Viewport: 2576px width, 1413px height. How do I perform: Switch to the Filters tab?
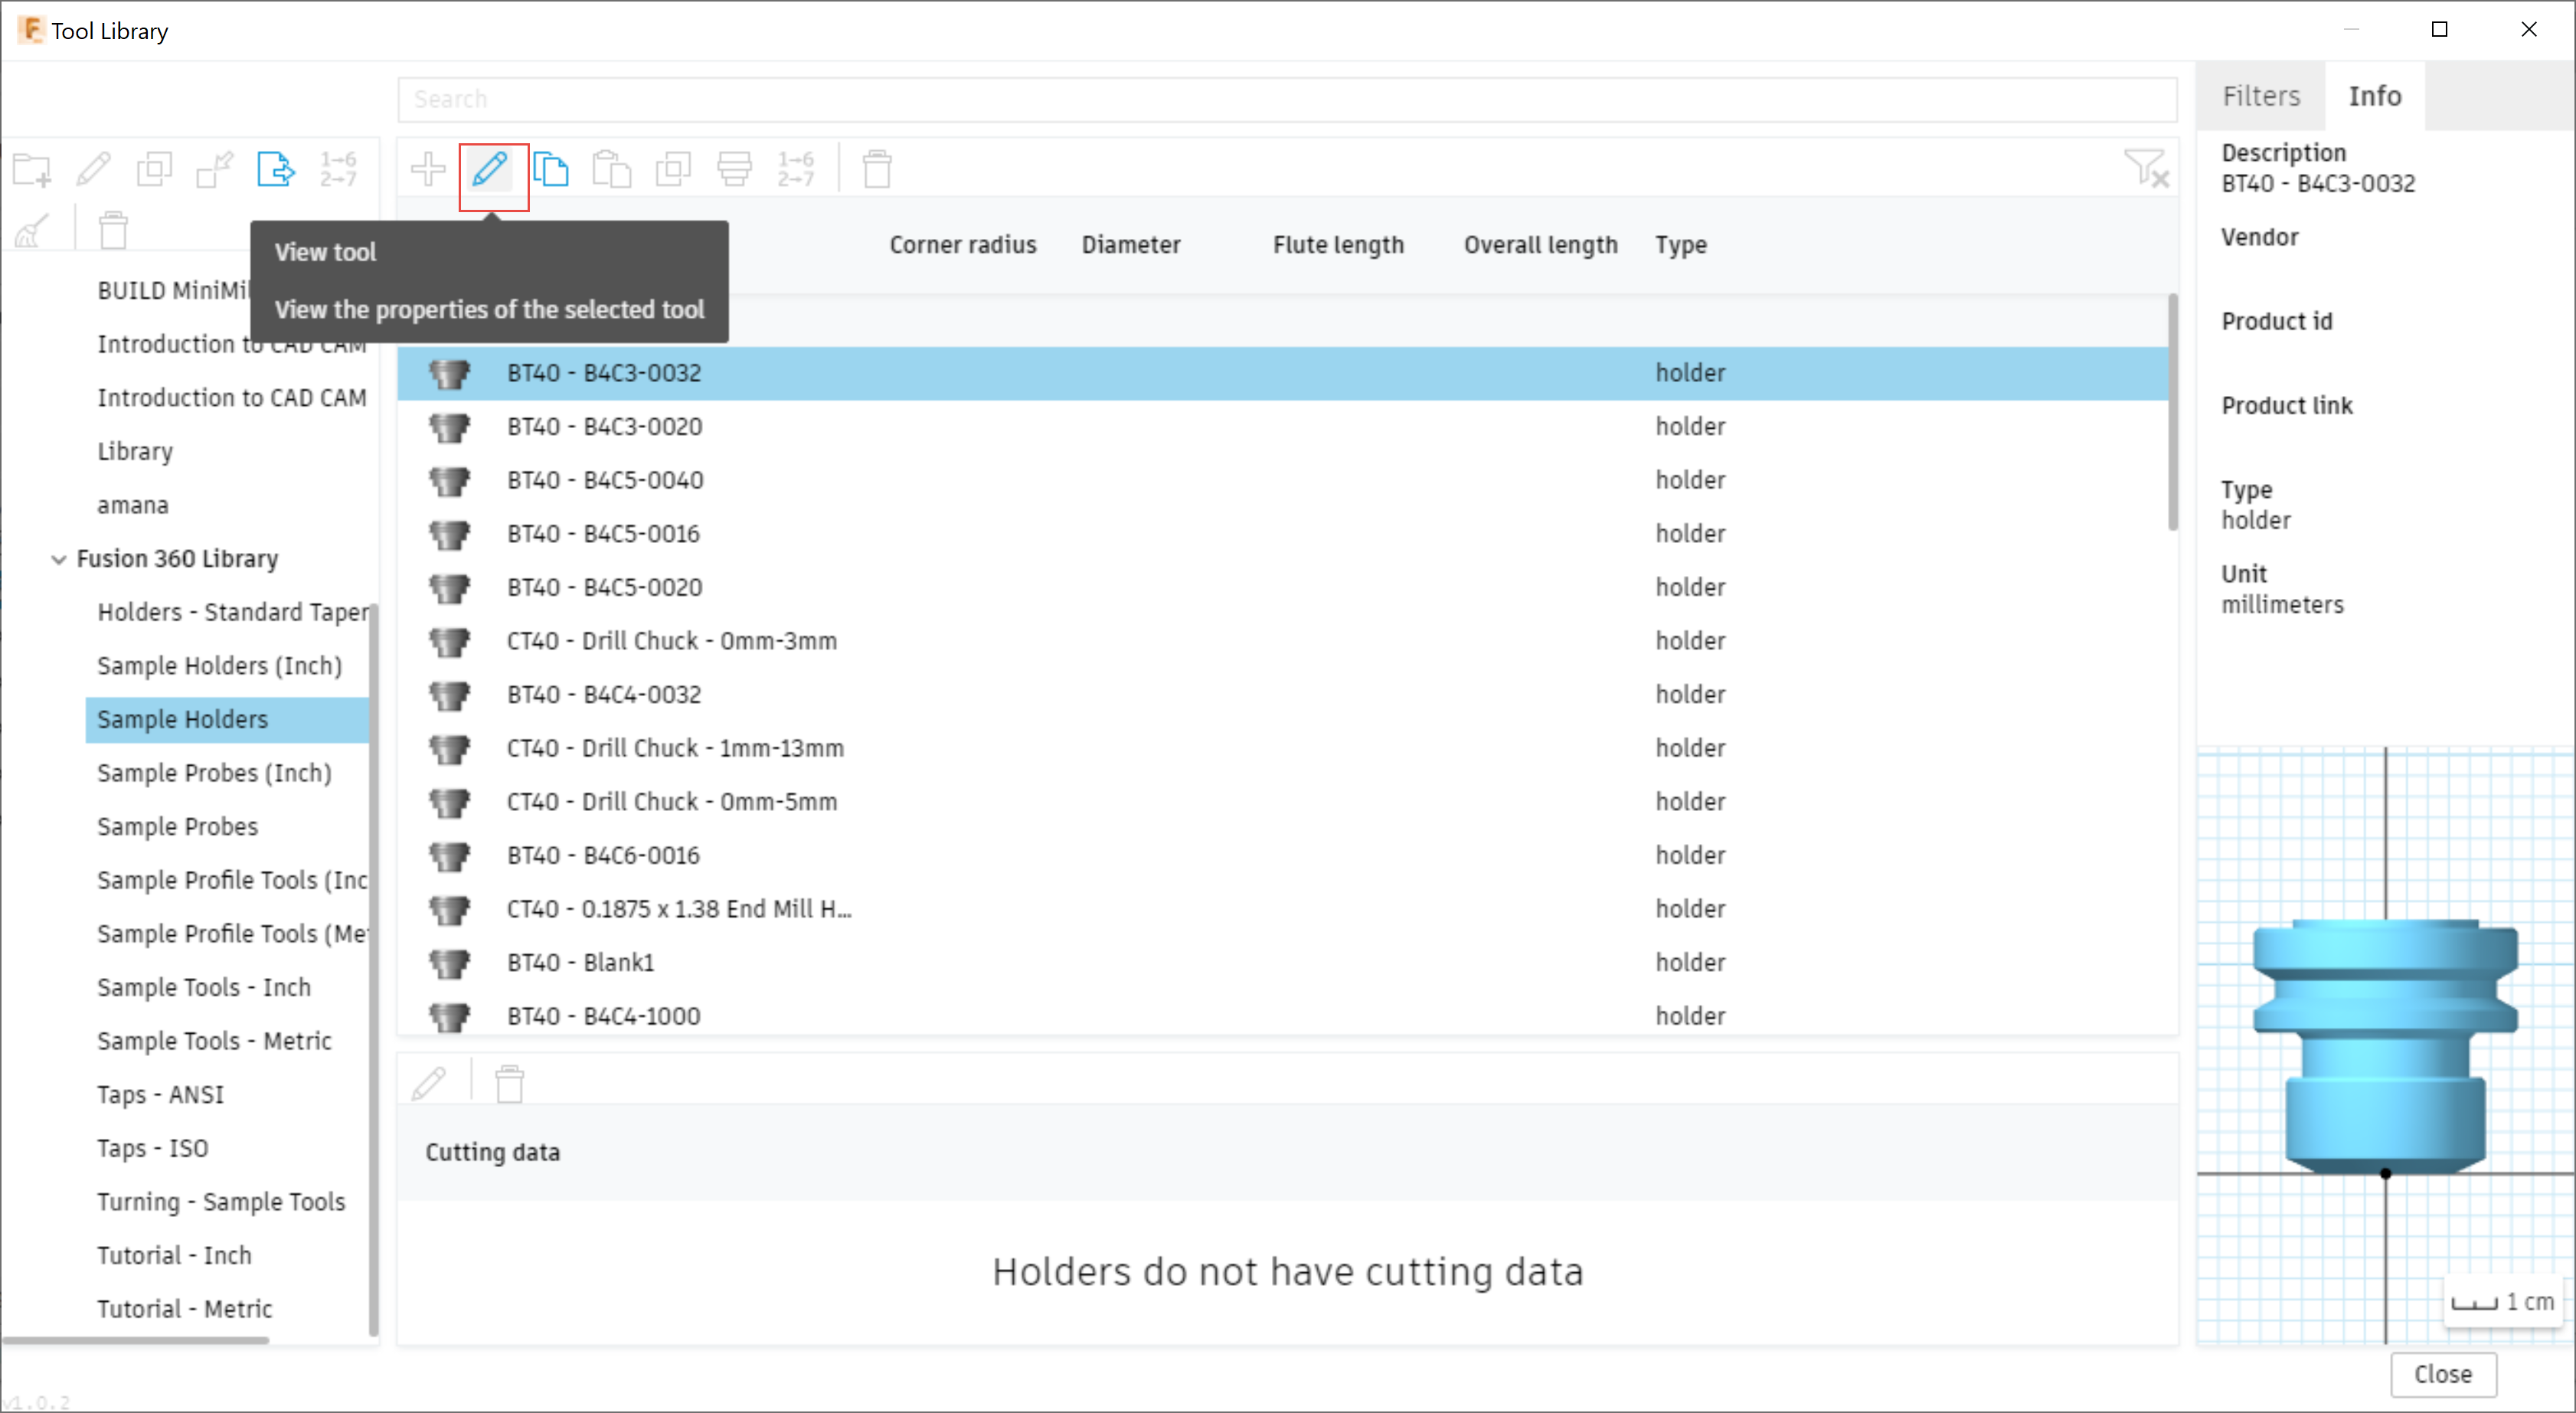pos(2261,96)
